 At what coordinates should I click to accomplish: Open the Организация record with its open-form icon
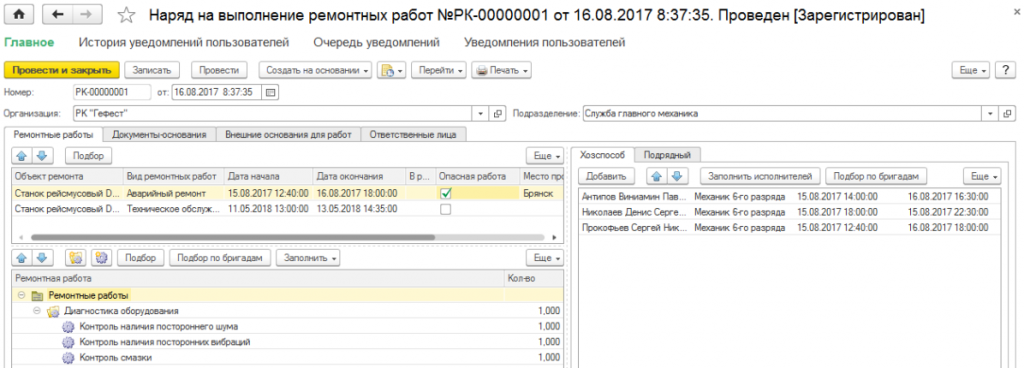click(498, 114)
